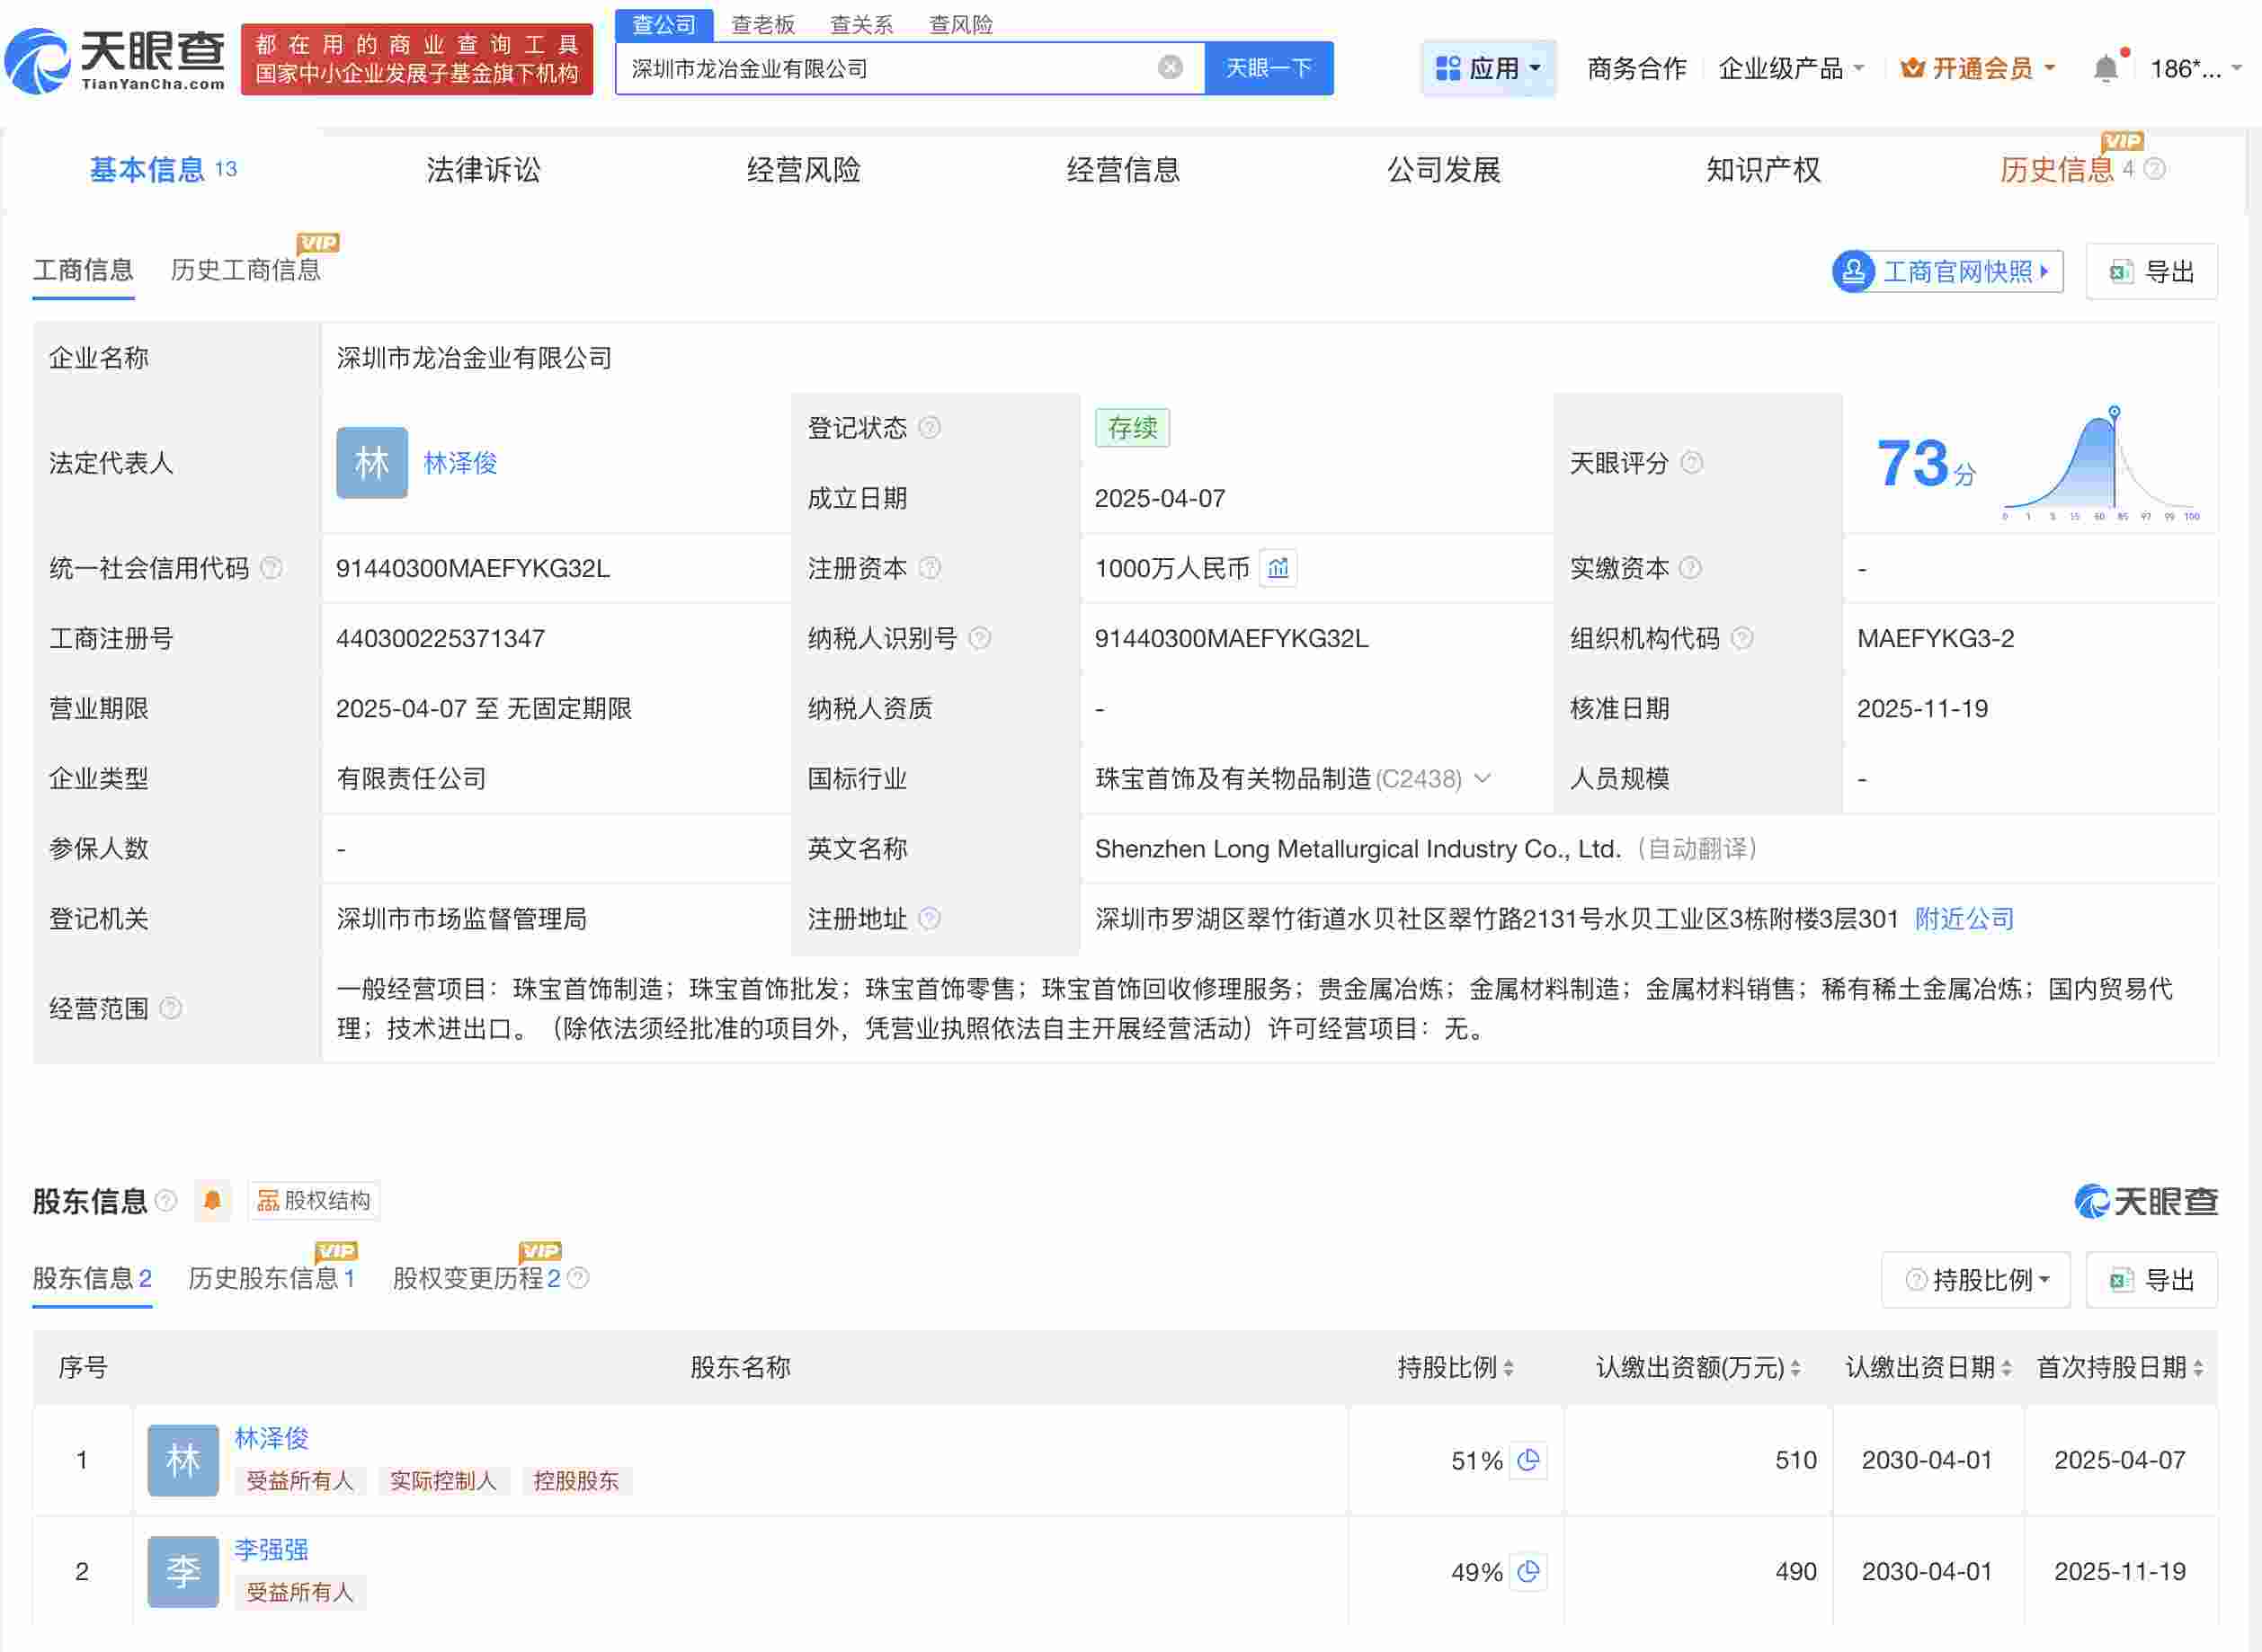The height and width of the screenshot is (1652, 2262).
Task: Click the pie chart icon next to 51%
Action: (x=1527, y=1460)
